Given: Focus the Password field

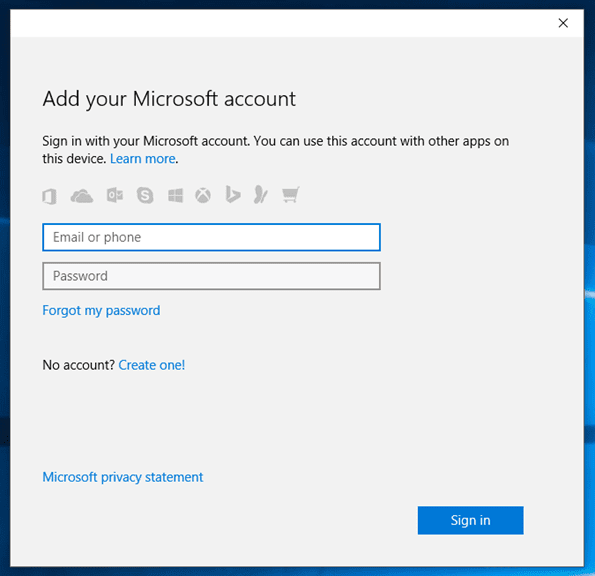Looking at the screenshot, I should coord(211,276).
